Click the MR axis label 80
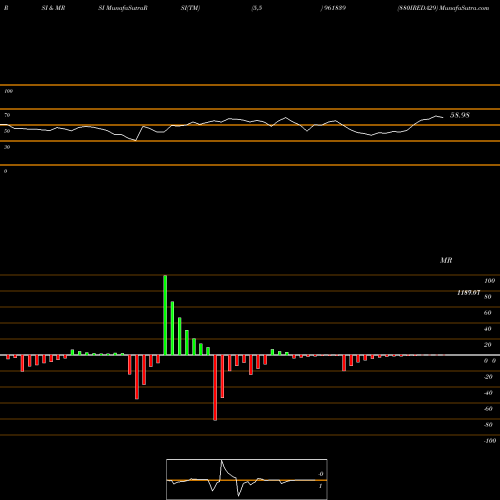This screenshot has width=500, height=500. pos(488,297)
